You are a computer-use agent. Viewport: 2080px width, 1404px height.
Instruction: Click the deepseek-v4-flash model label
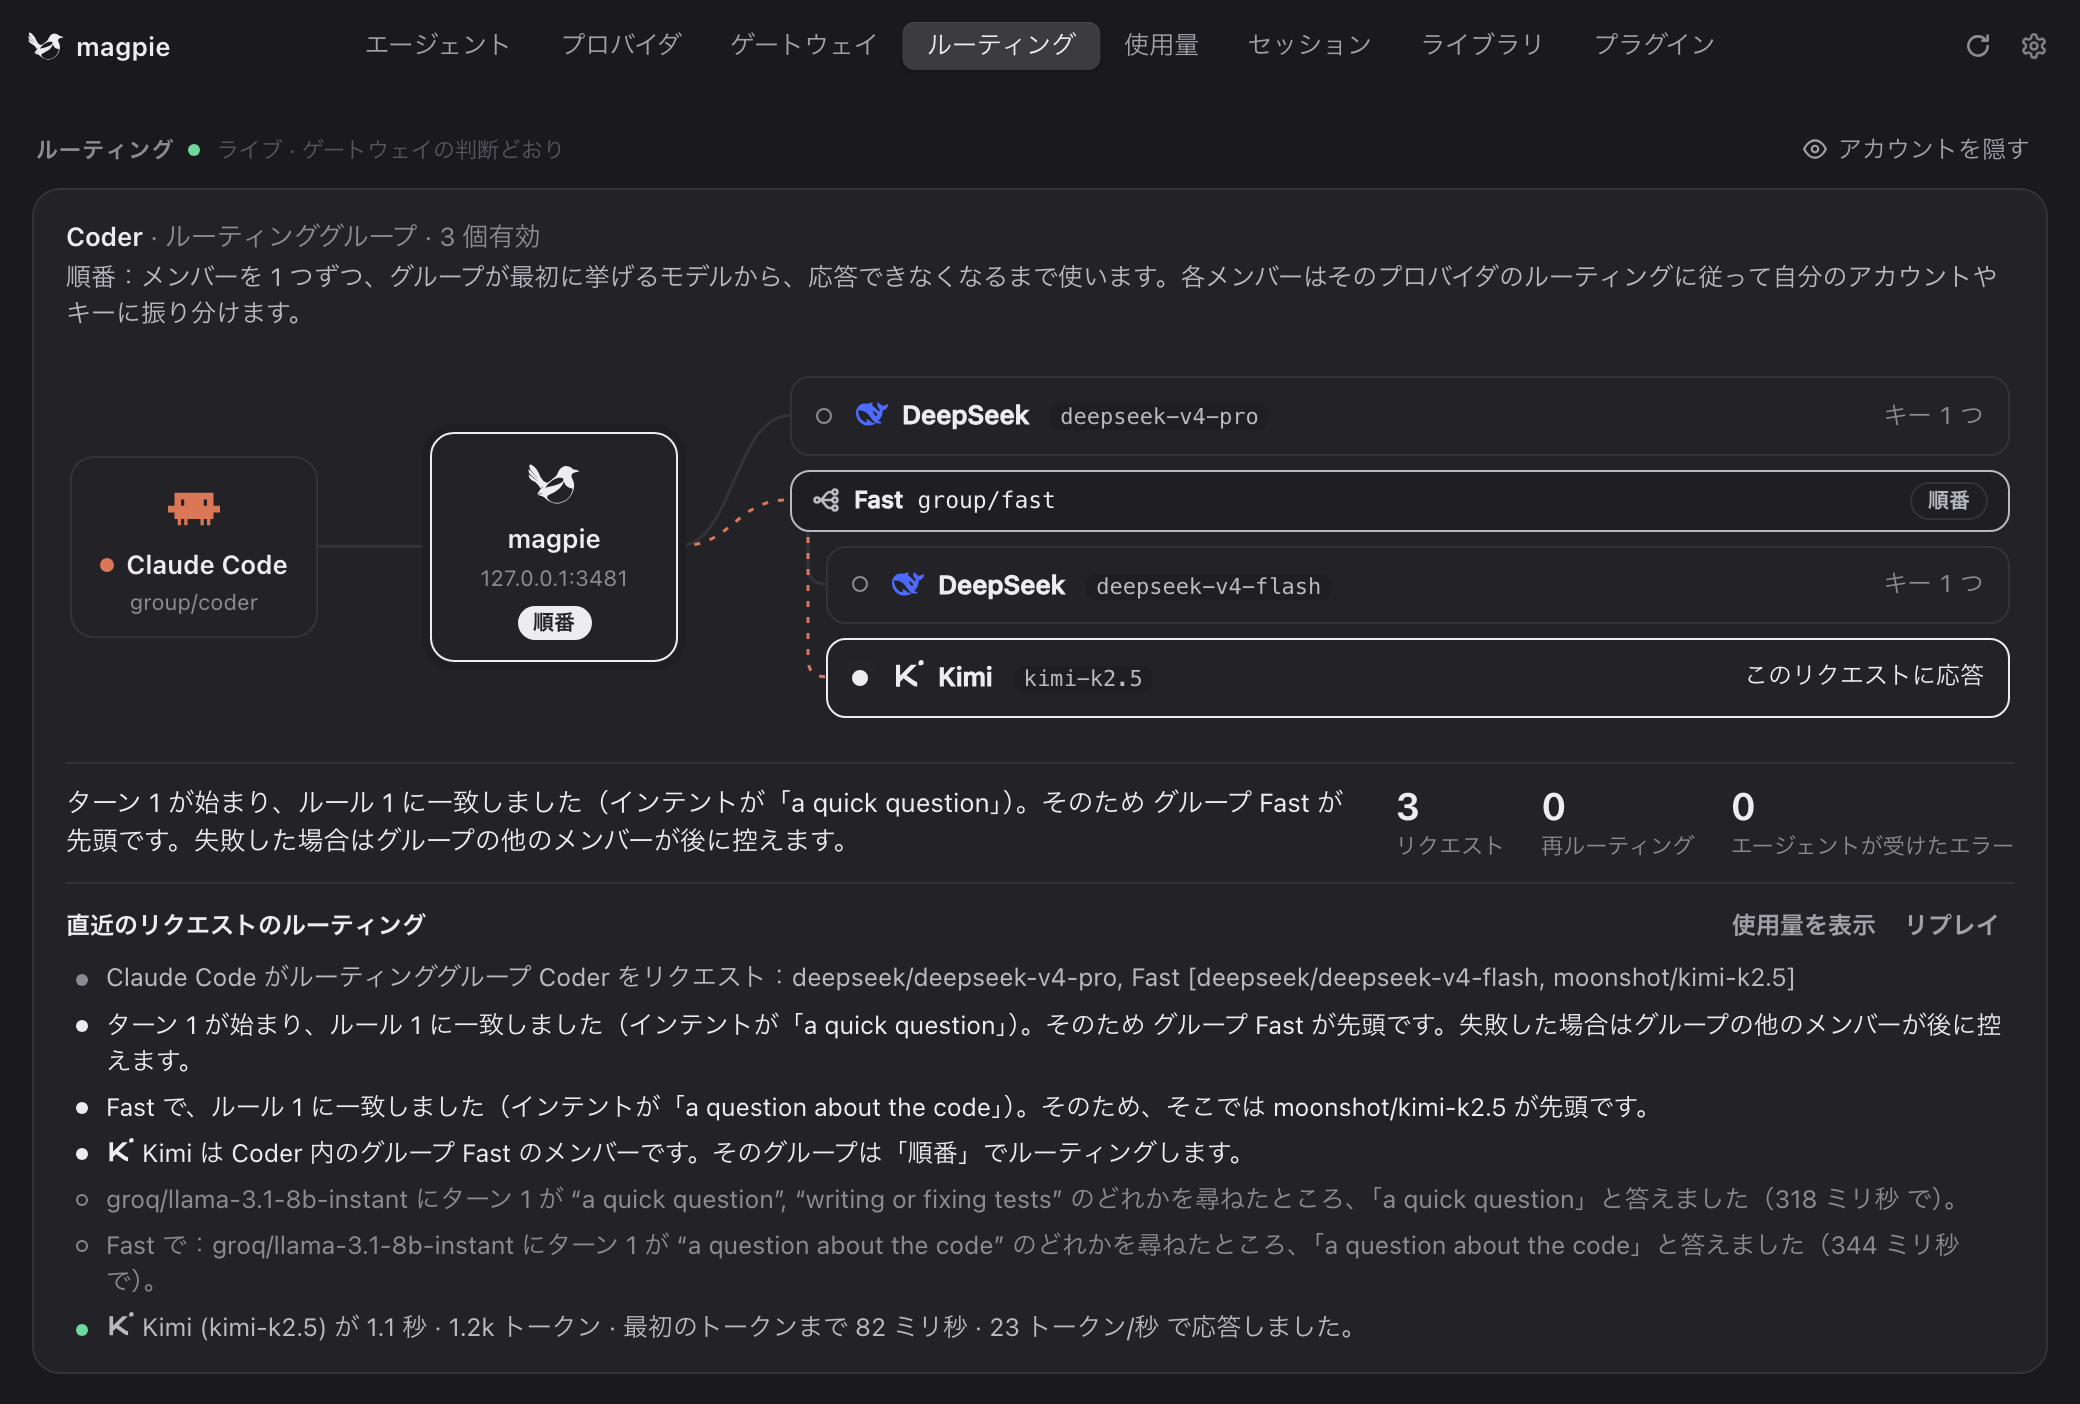coord(1208,586)
